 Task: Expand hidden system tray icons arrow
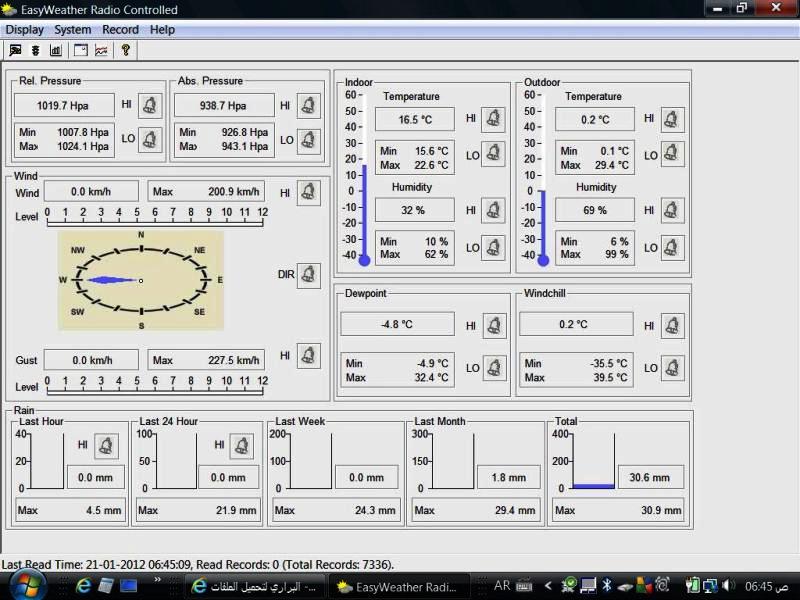point(548,586)
